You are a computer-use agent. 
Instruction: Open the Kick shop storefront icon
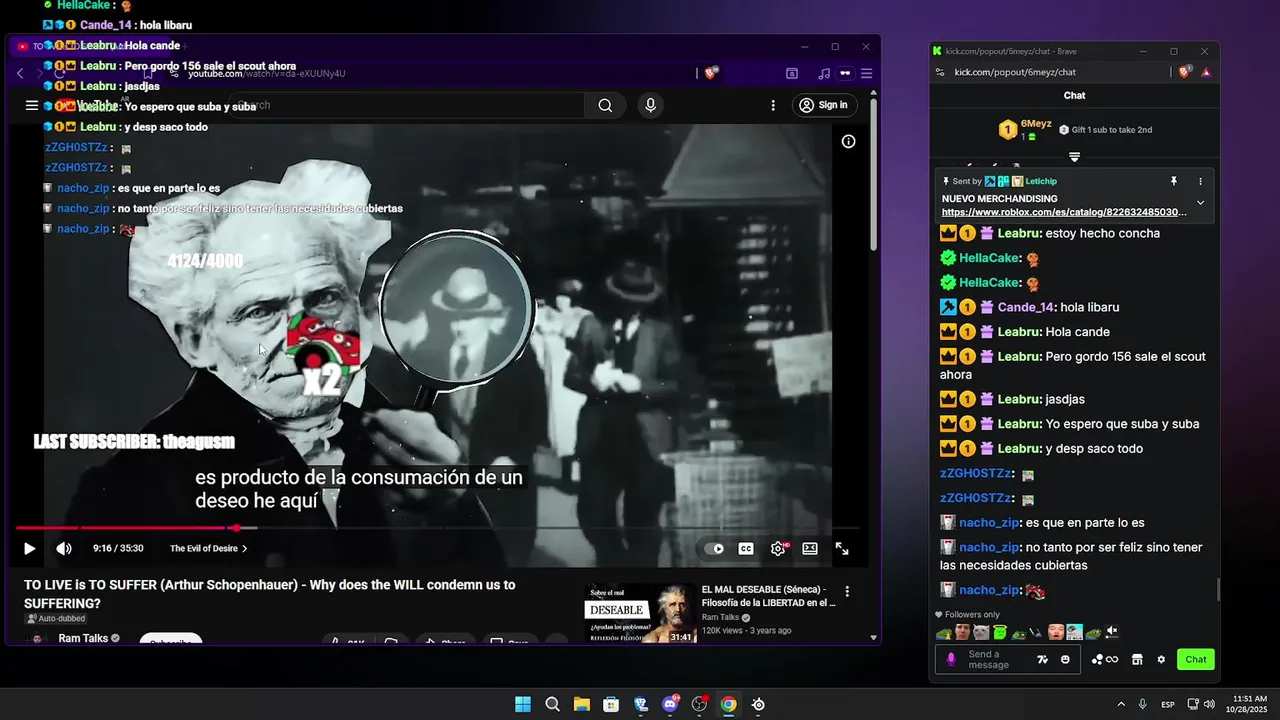pyautogui.click(x=1137, y=659)
